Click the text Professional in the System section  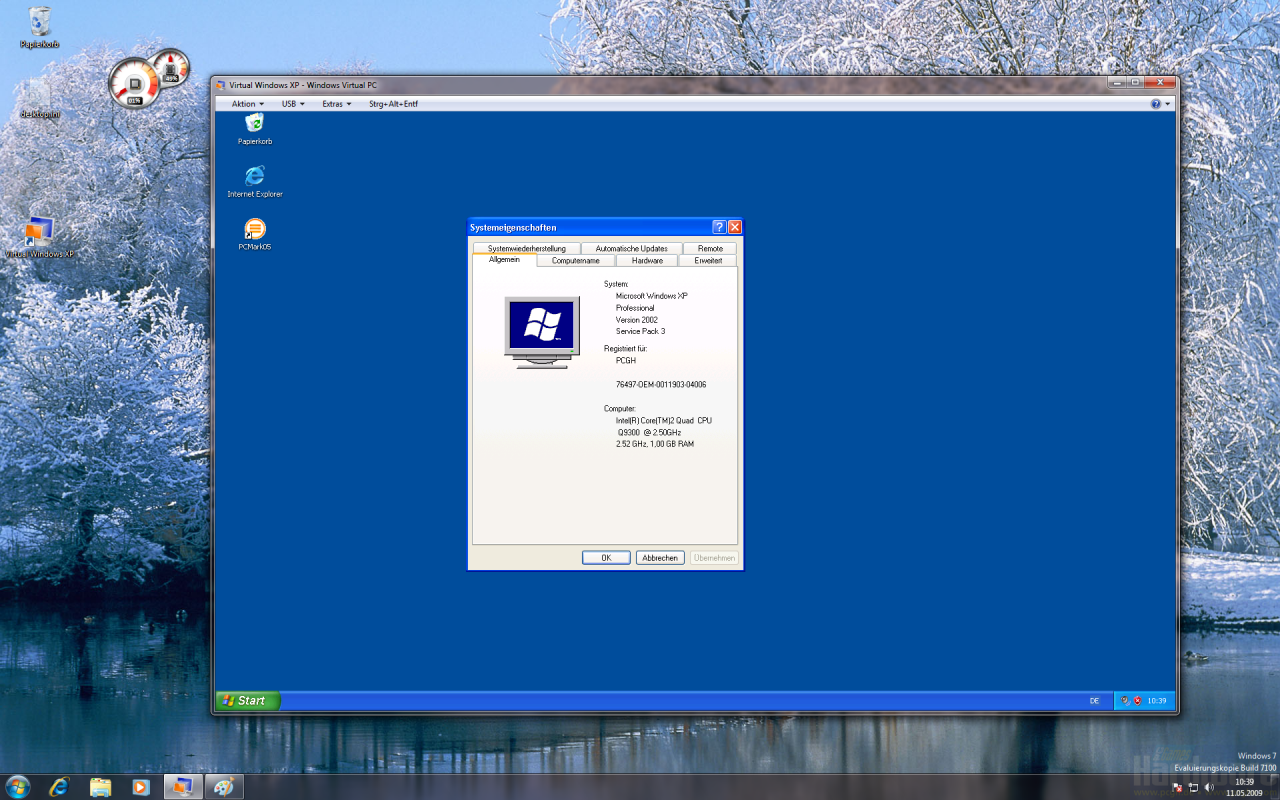[x=635, y=308]
